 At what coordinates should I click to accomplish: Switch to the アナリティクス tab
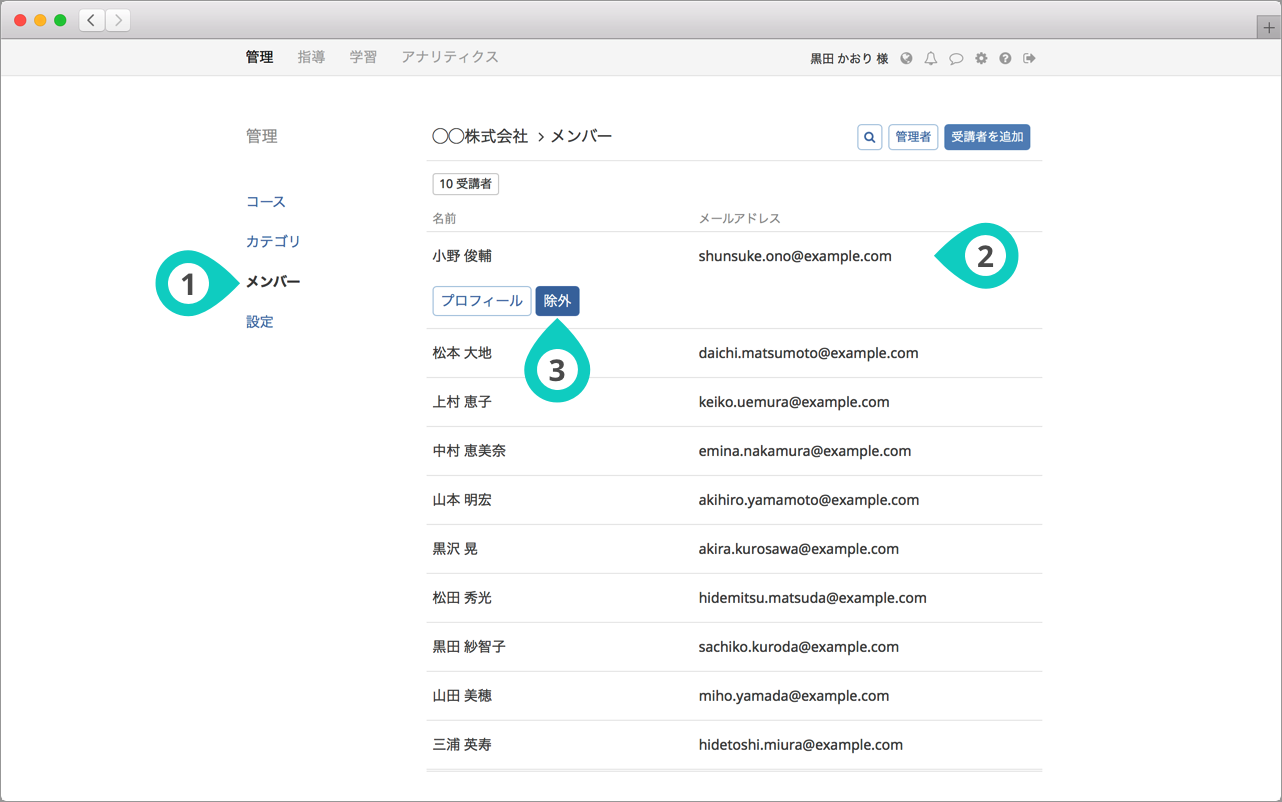coord(449,57)
